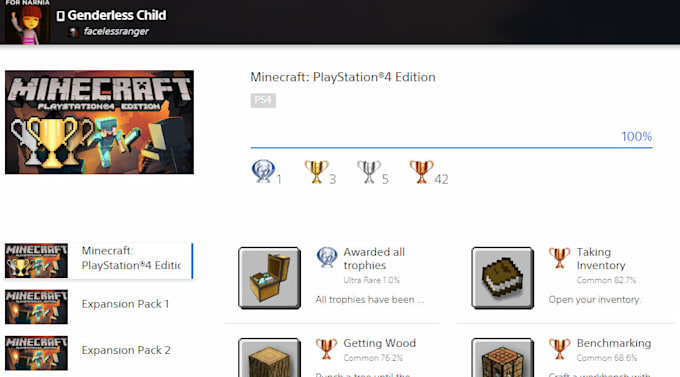Click the Expansion Pack 1 thumbnail
This screenshot has height=377, width=680.
pyautogui.click(x=36, y=307)
